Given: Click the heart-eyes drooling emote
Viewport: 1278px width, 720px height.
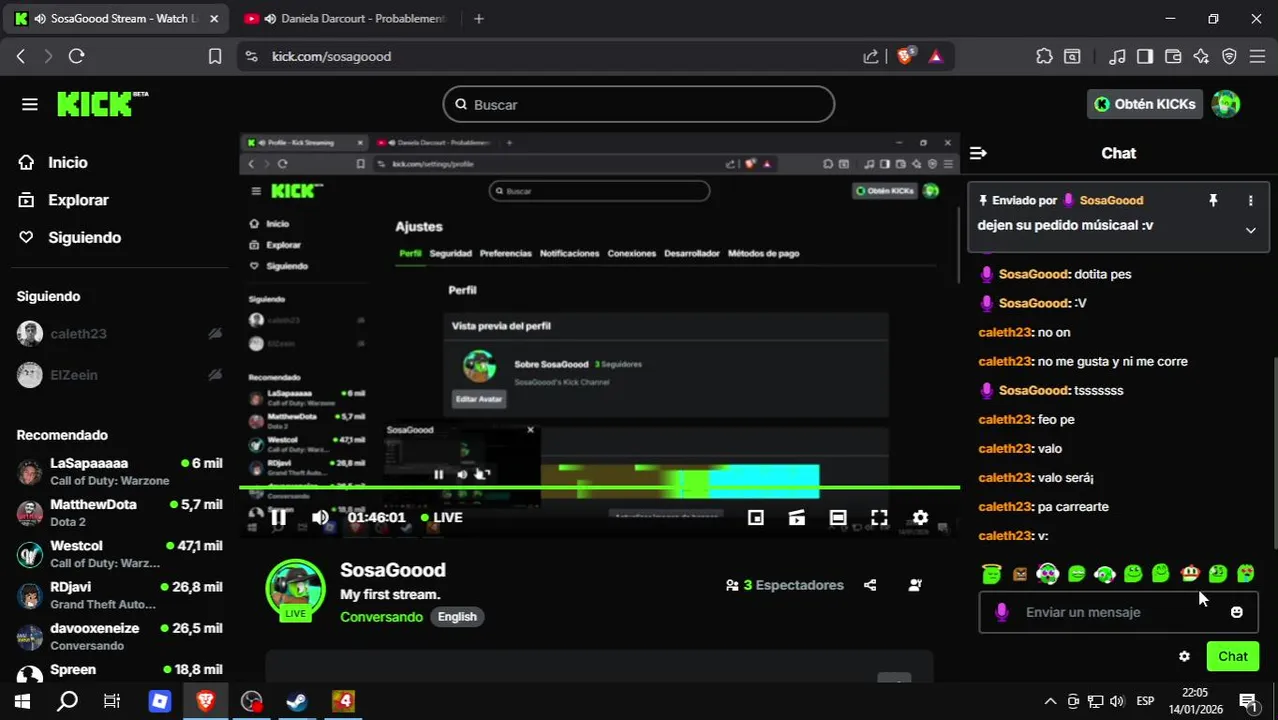Looking at the screenshot, I should click(x=1245, y=573).
